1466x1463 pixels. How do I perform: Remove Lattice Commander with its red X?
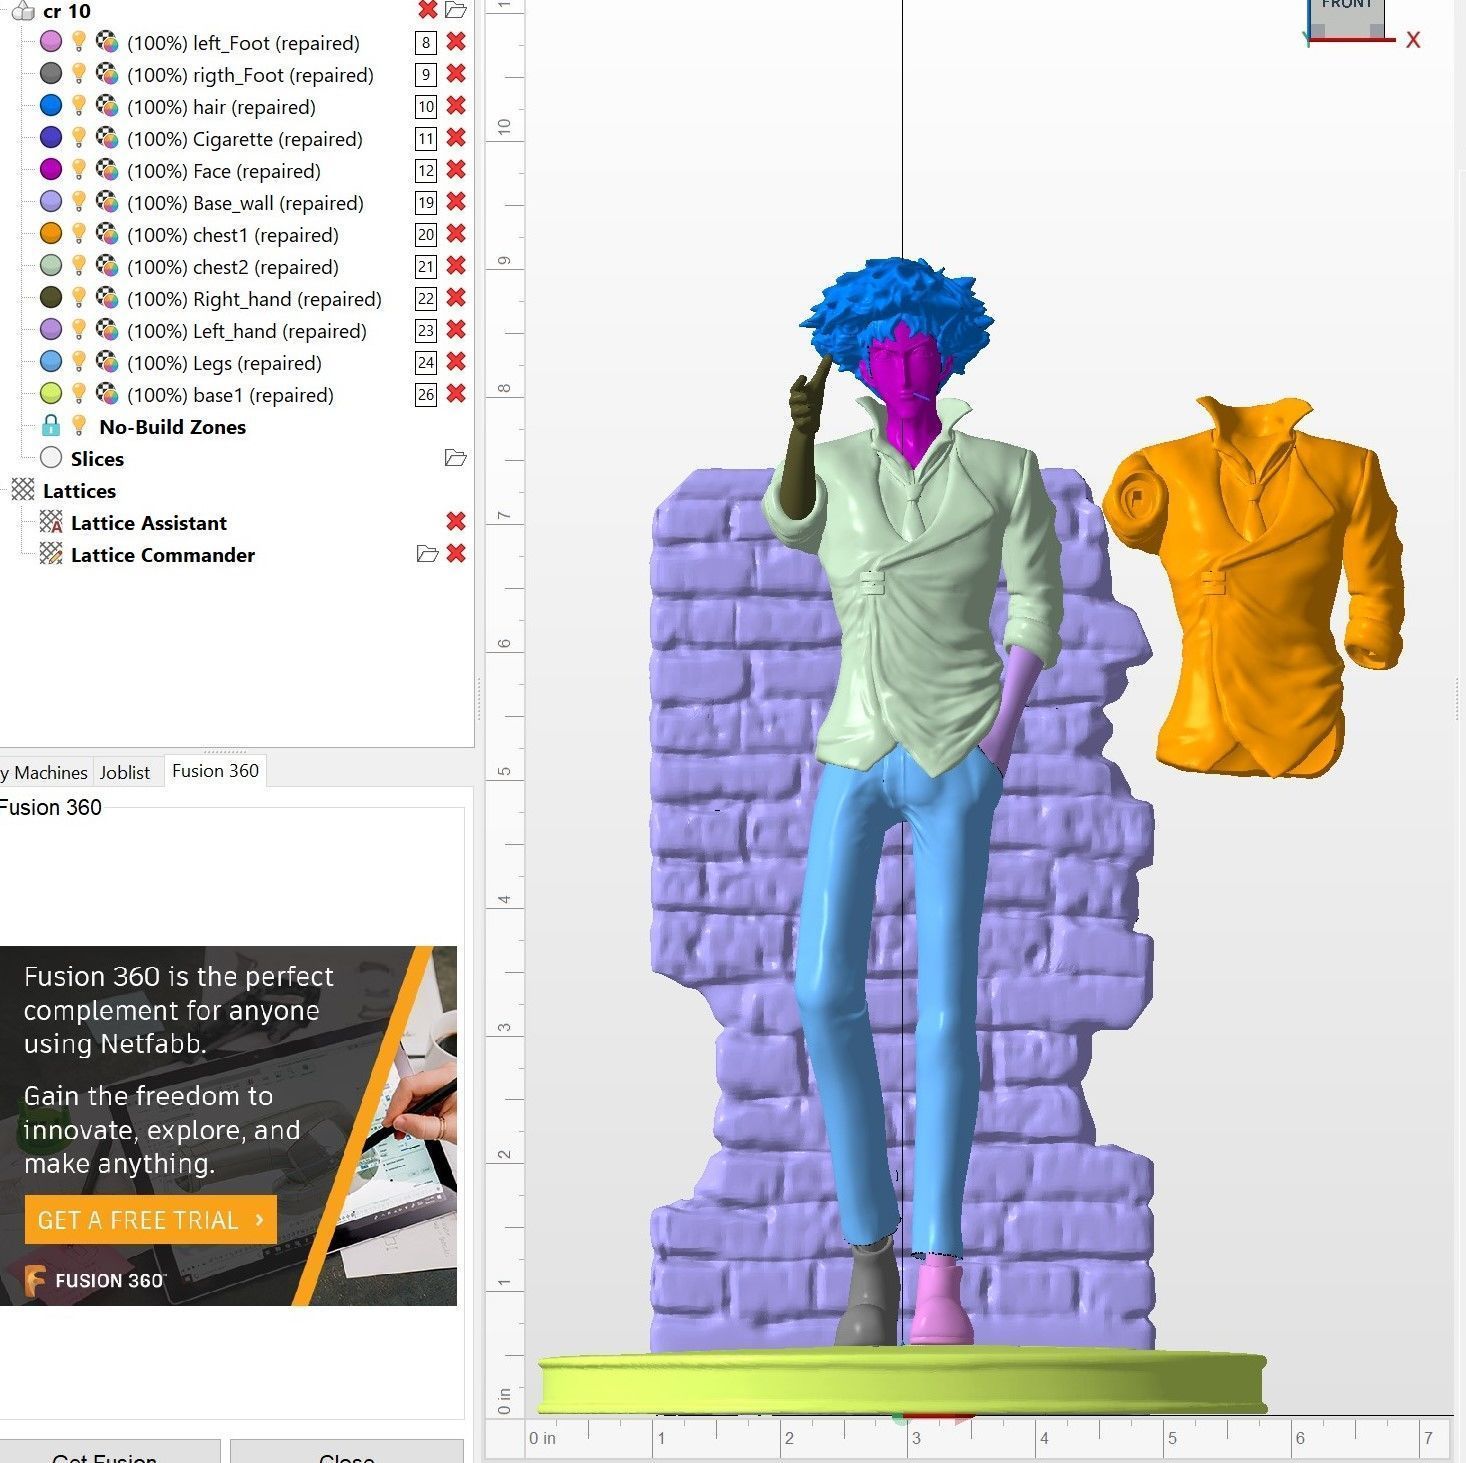click(456, 554)
